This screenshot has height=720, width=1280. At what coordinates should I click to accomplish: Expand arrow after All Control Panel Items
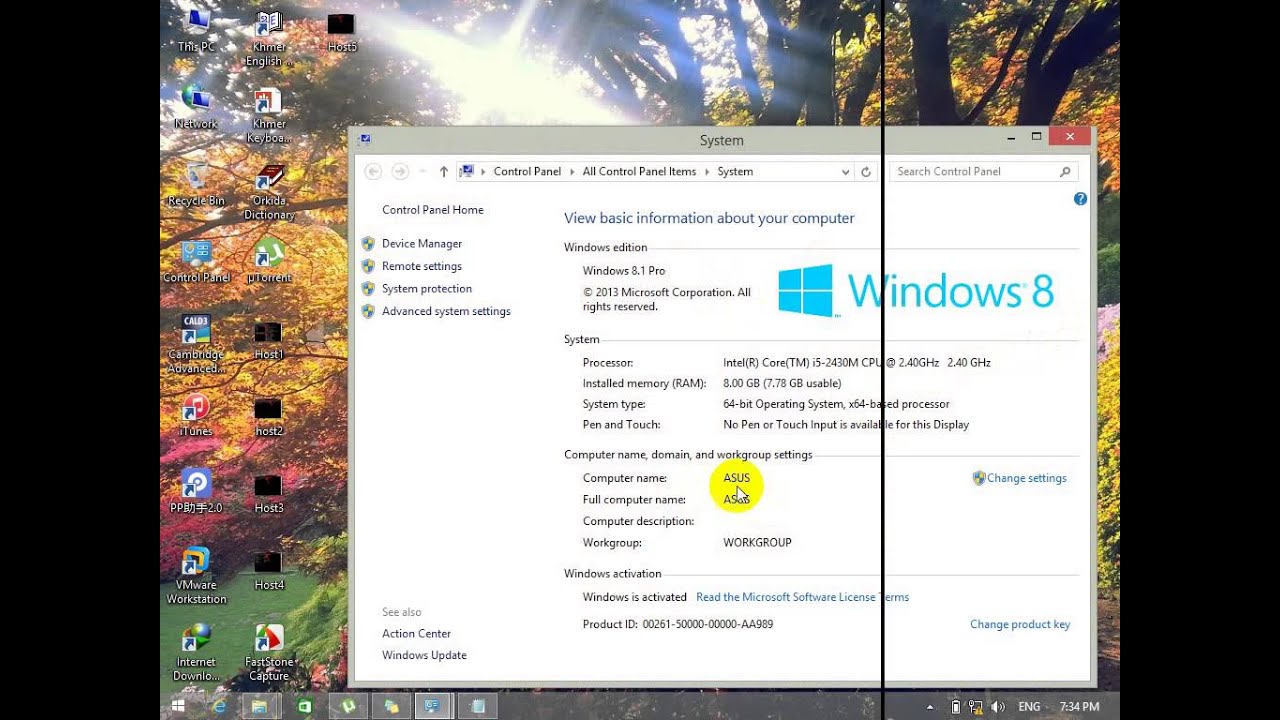coord(707,172)
